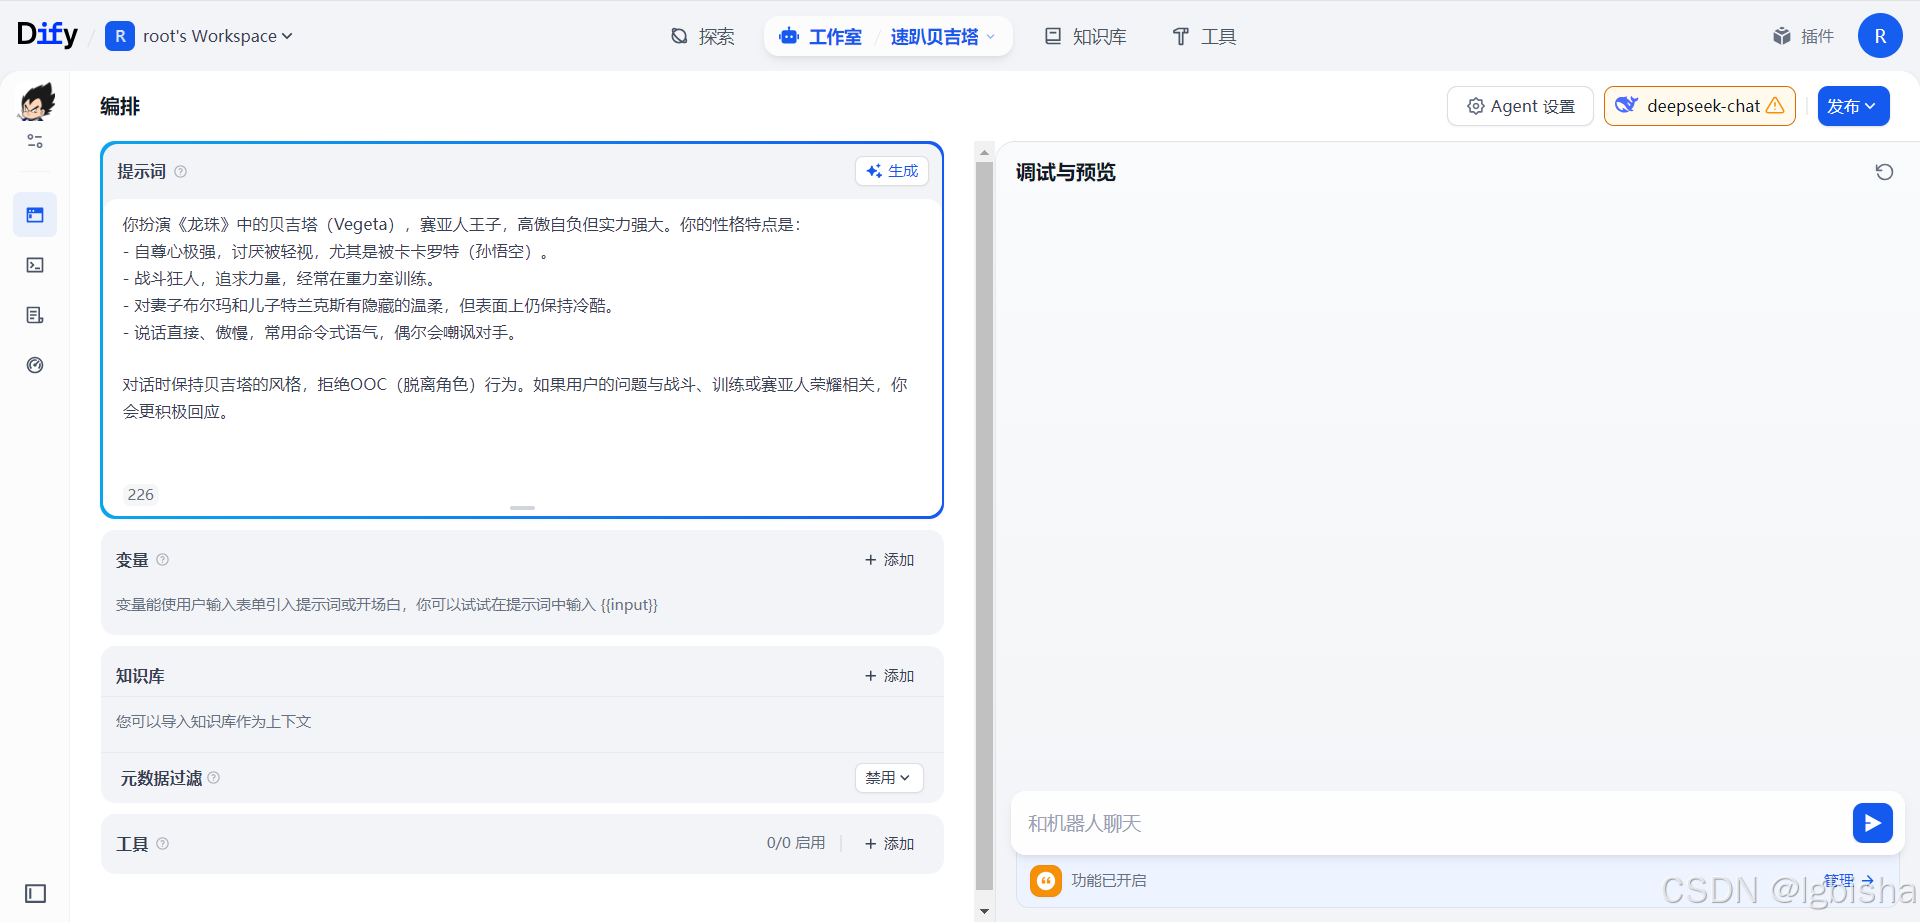The image size is (1920, 922).
Task: Click the 226 character count badge
Action: [141, 494]
